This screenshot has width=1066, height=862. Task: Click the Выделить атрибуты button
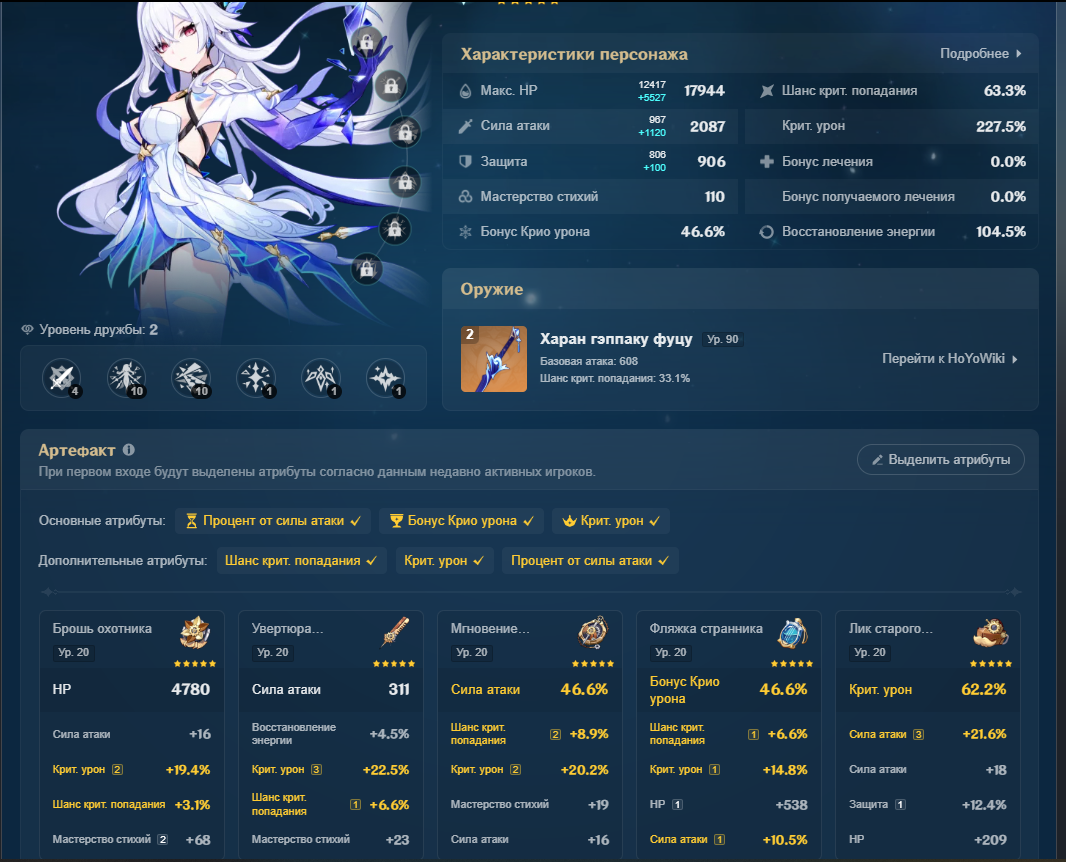click(941, 460)
